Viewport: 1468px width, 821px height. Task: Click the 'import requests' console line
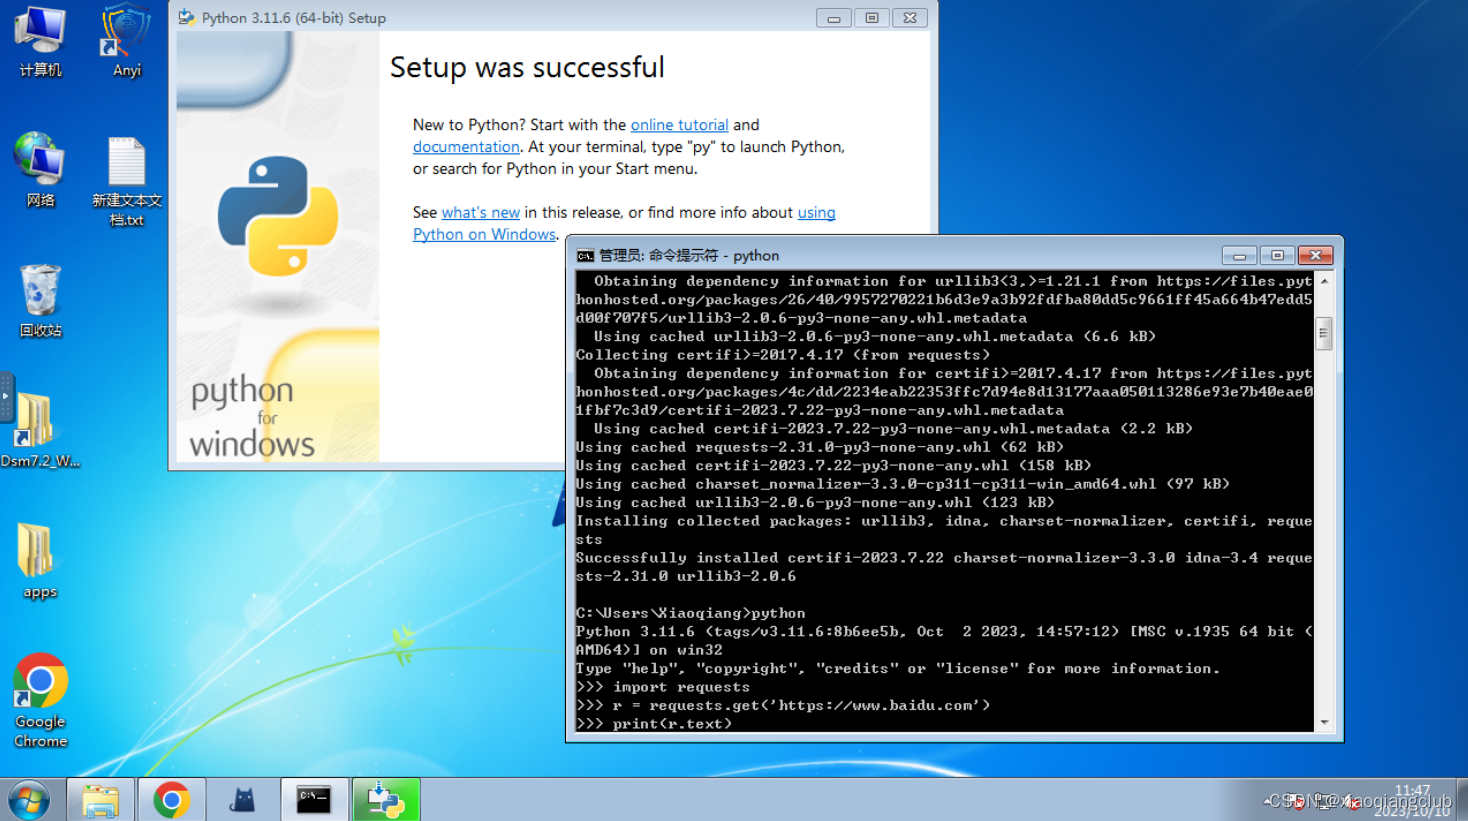(x=663, y=687)
